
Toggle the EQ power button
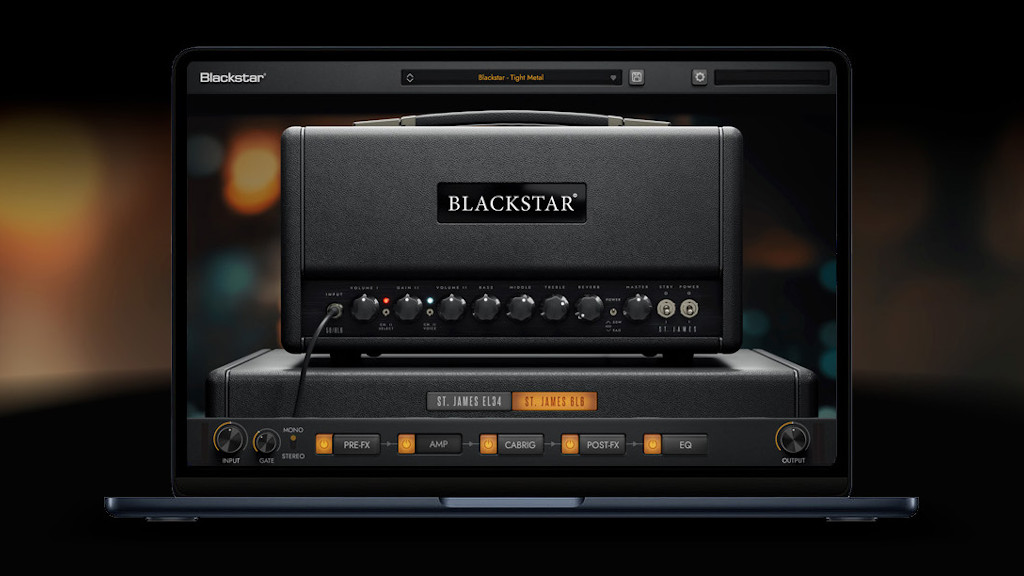652,445
